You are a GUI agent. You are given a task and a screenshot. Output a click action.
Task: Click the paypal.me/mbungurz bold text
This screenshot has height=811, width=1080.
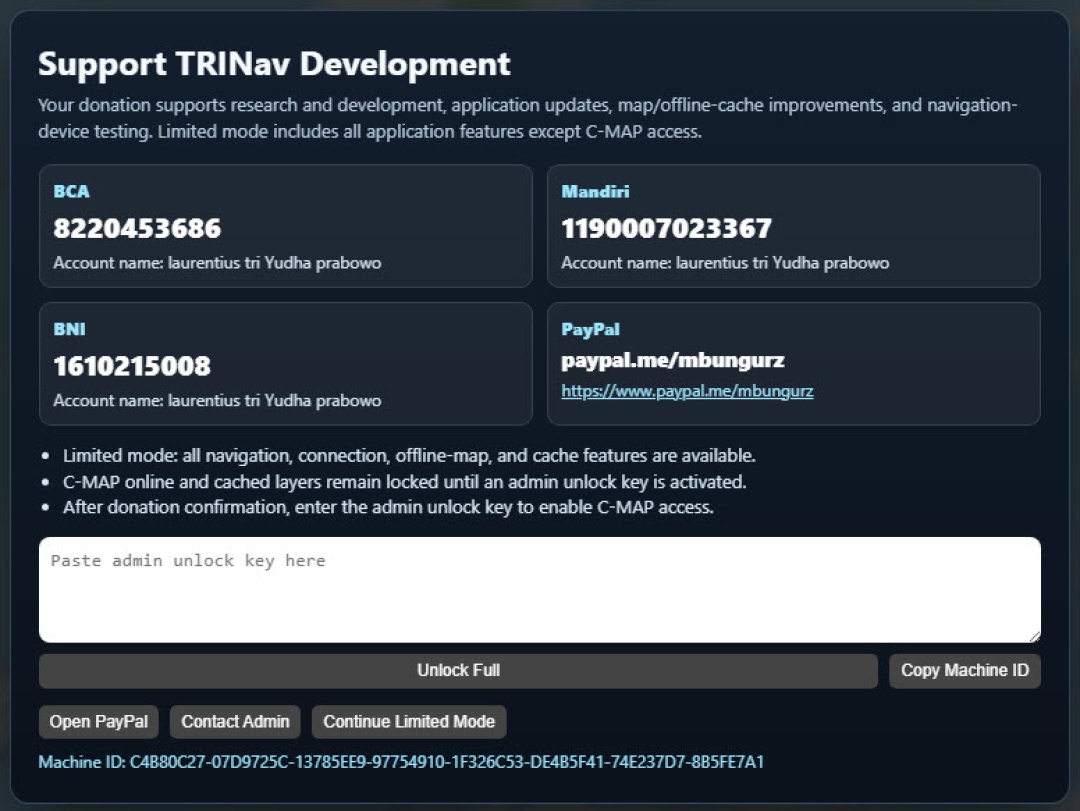tap(673, 360)
